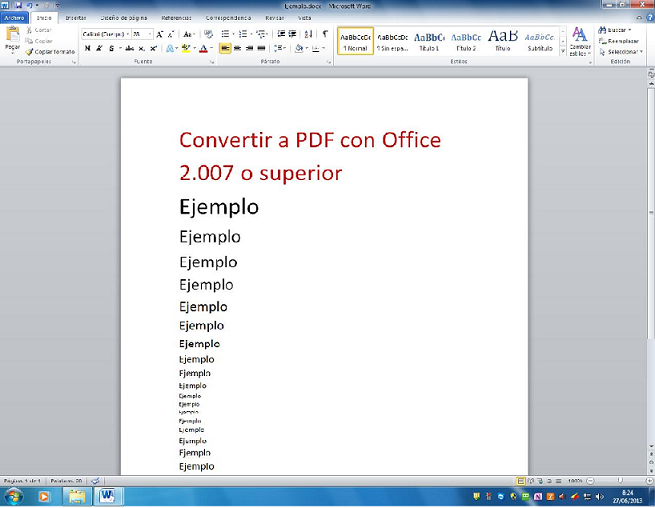Viewport: 655px width, 508px height.
Task: Toggle align text left
Action: pyautogui.click(x=225, y=48)
